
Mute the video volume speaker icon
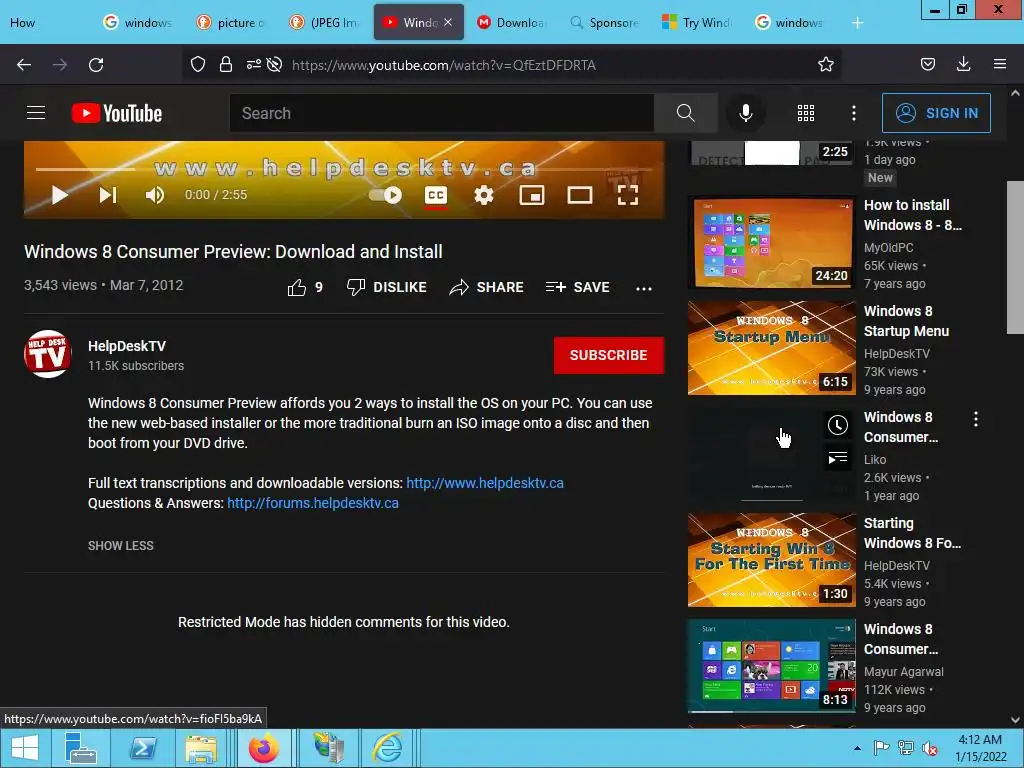[x=155, y=195]
